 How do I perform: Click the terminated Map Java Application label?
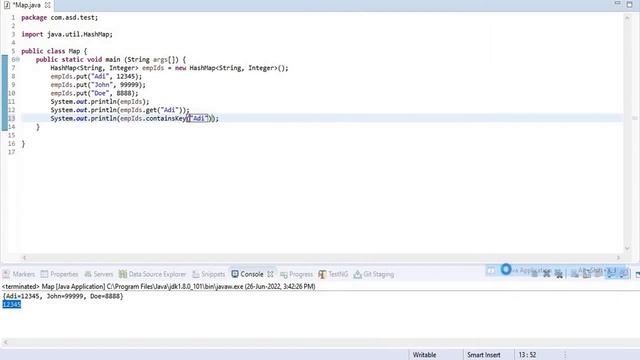158,287
